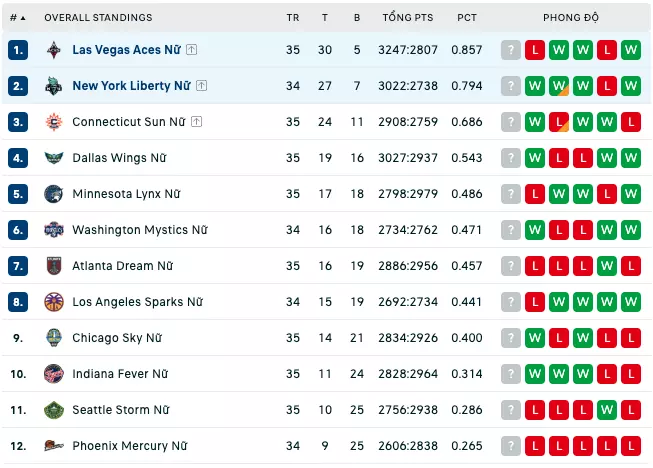Viewport: 653px width, 468px height.
Task: Click the Chicago Sky team logo
Action: (54, 338)
